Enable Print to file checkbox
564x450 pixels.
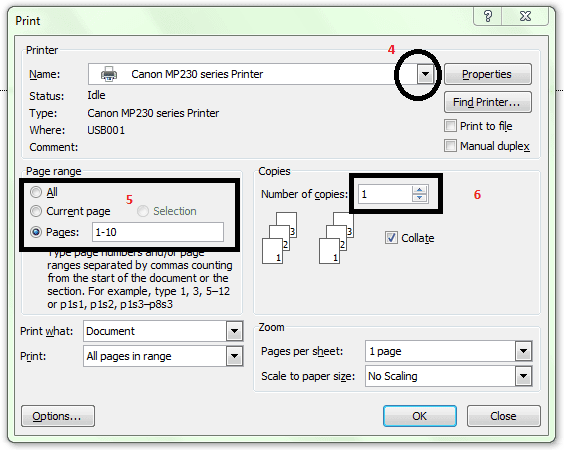point(450,126)
